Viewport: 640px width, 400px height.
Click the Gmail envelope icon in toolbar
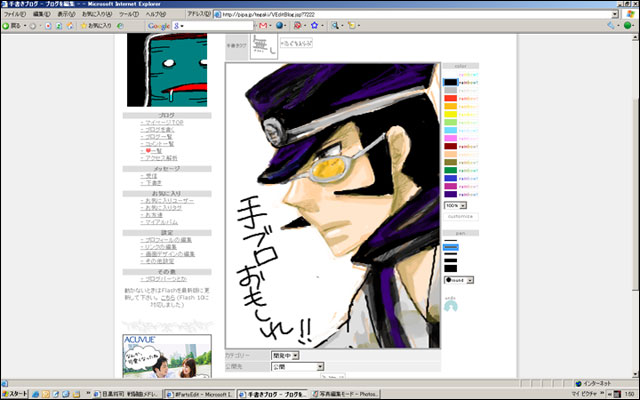coord(263,26)
